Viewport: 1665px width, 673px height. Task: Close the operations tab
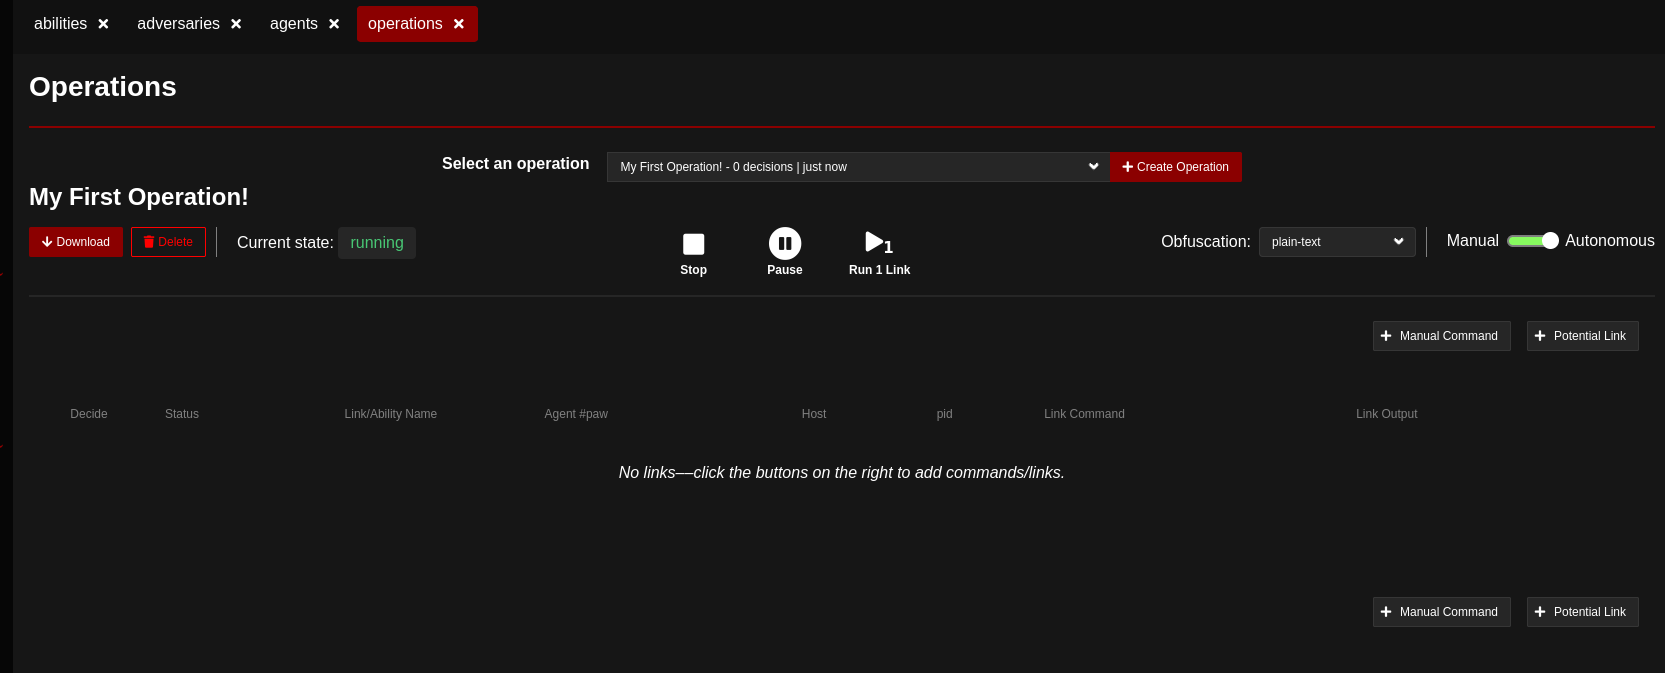(459, 24)
